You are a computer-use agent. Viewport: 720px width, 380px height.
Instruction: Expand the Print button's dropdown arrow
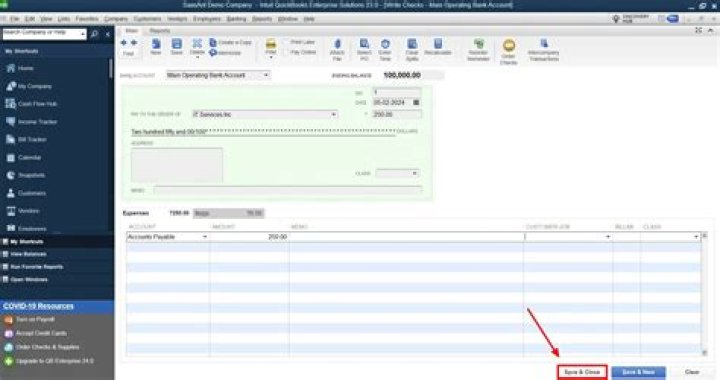pos(271,57)
